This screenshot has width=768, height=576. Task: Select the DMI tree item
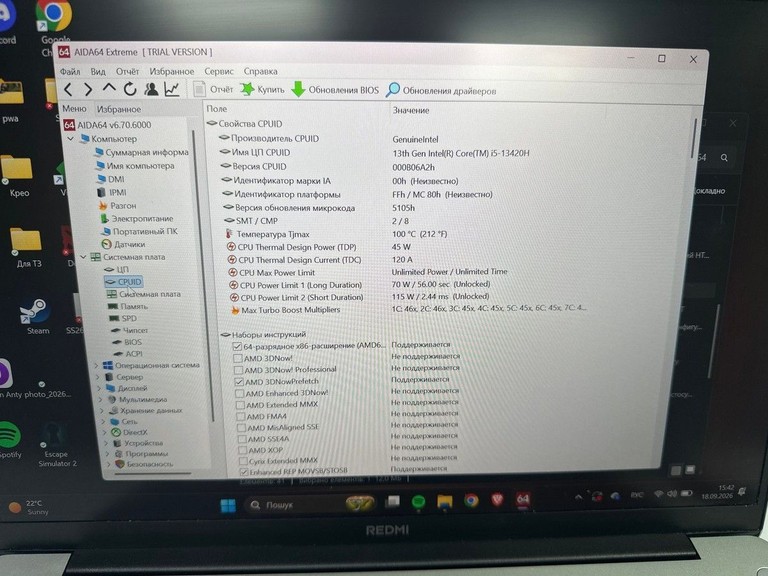pos(111,179)
